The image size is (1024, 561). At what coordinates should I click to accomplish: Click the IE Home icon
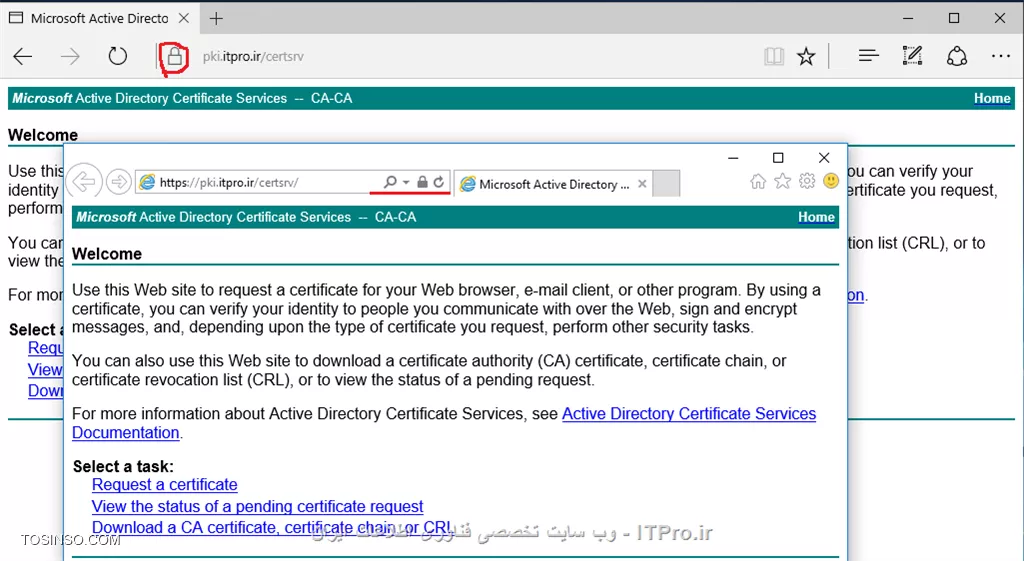pyautogui.click(x=758, y=182)
